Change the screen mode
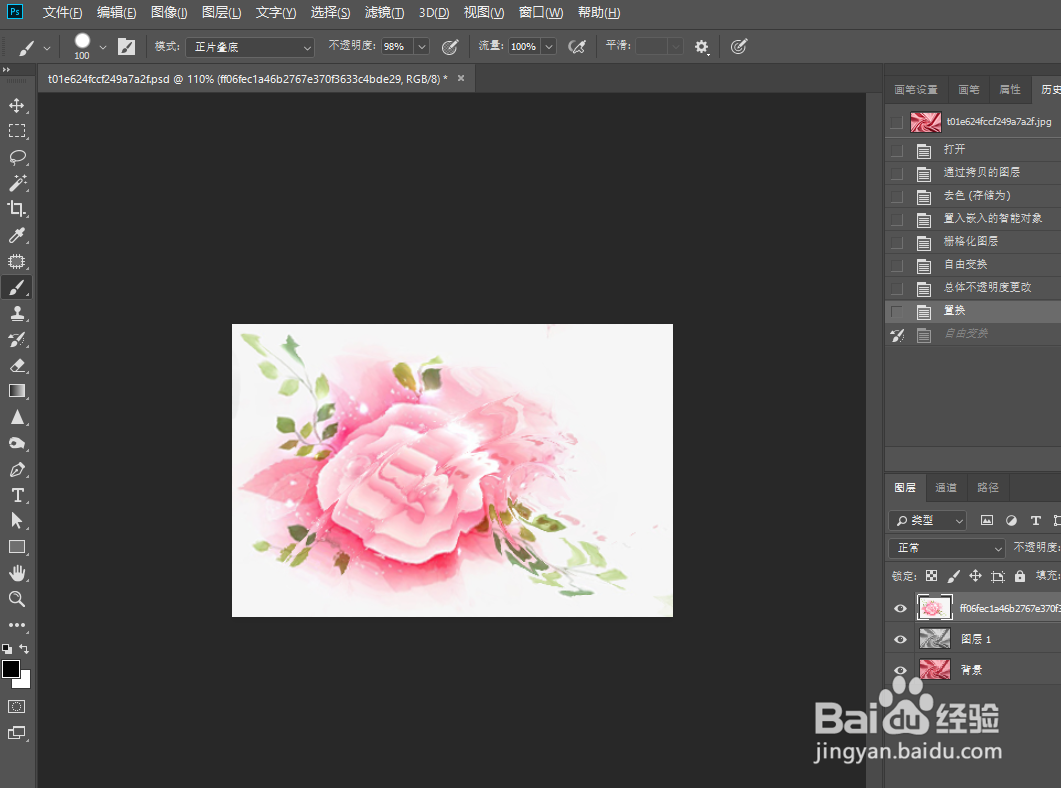Image resolution: width=1061 pixels, height=788 pixels. point(17,733)
